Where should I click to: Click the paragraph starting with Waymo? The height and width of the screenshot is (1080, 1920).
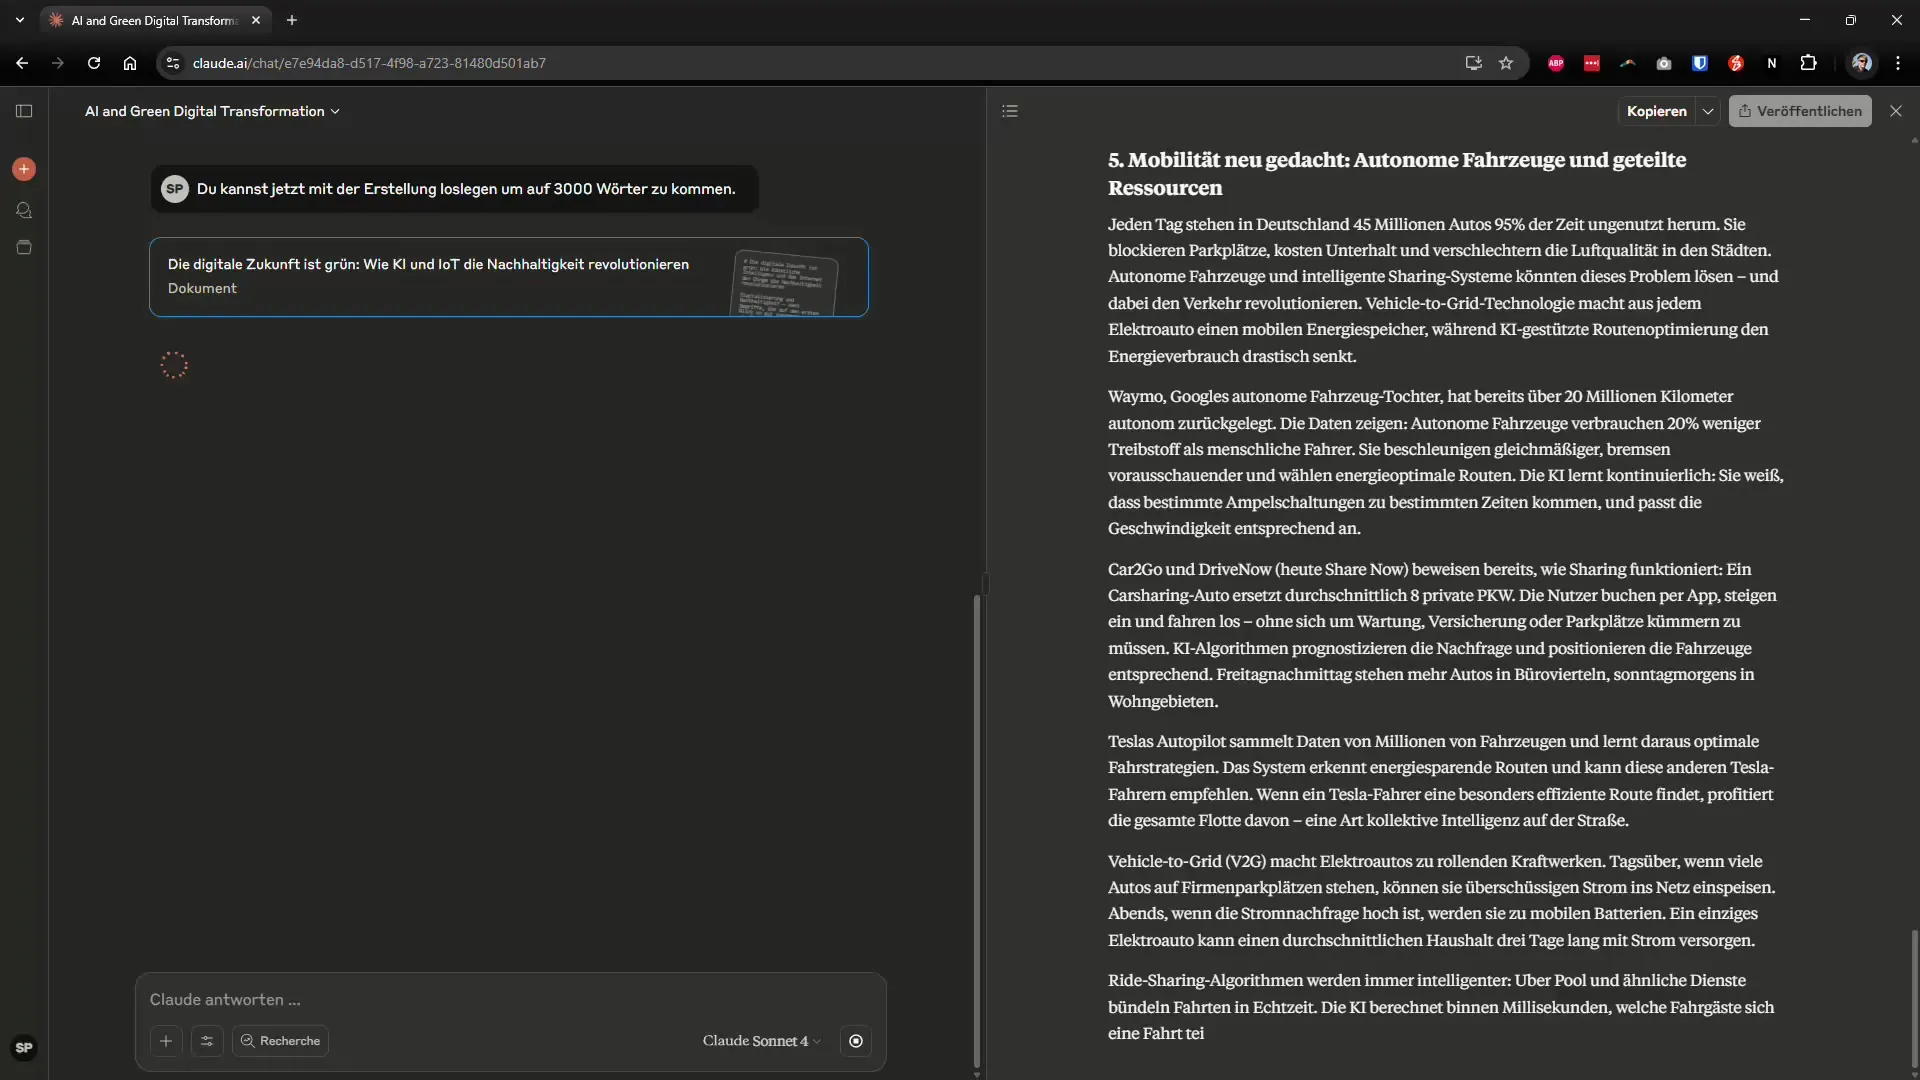point(1446,462)
